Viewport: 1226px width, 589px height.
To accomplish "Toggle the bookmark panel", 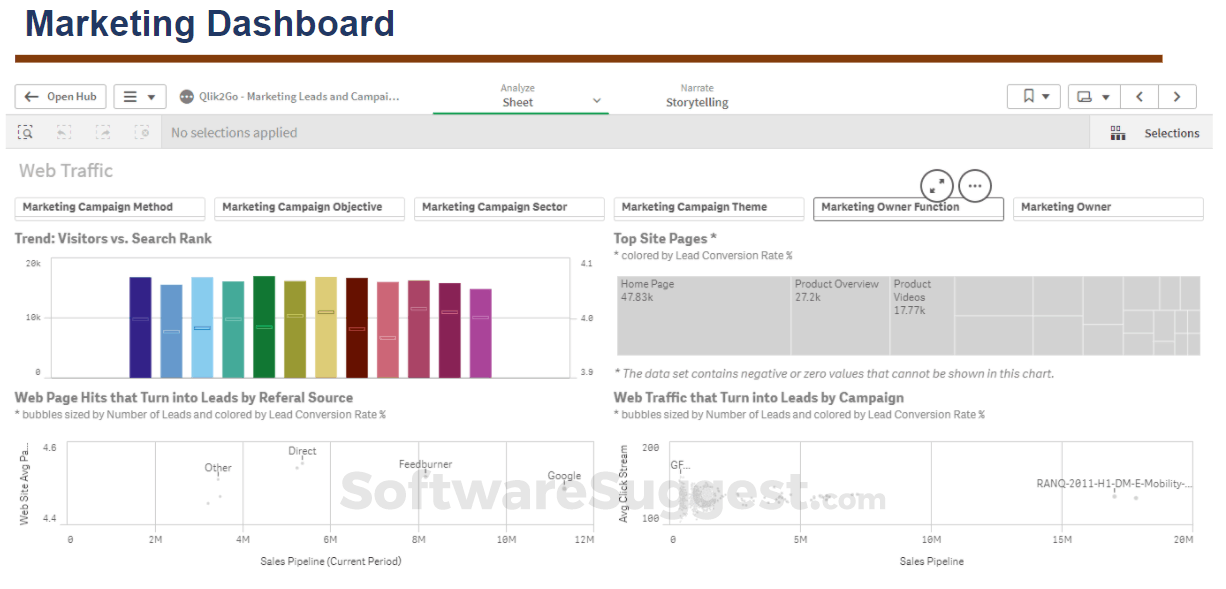I will click(1027, 96).
